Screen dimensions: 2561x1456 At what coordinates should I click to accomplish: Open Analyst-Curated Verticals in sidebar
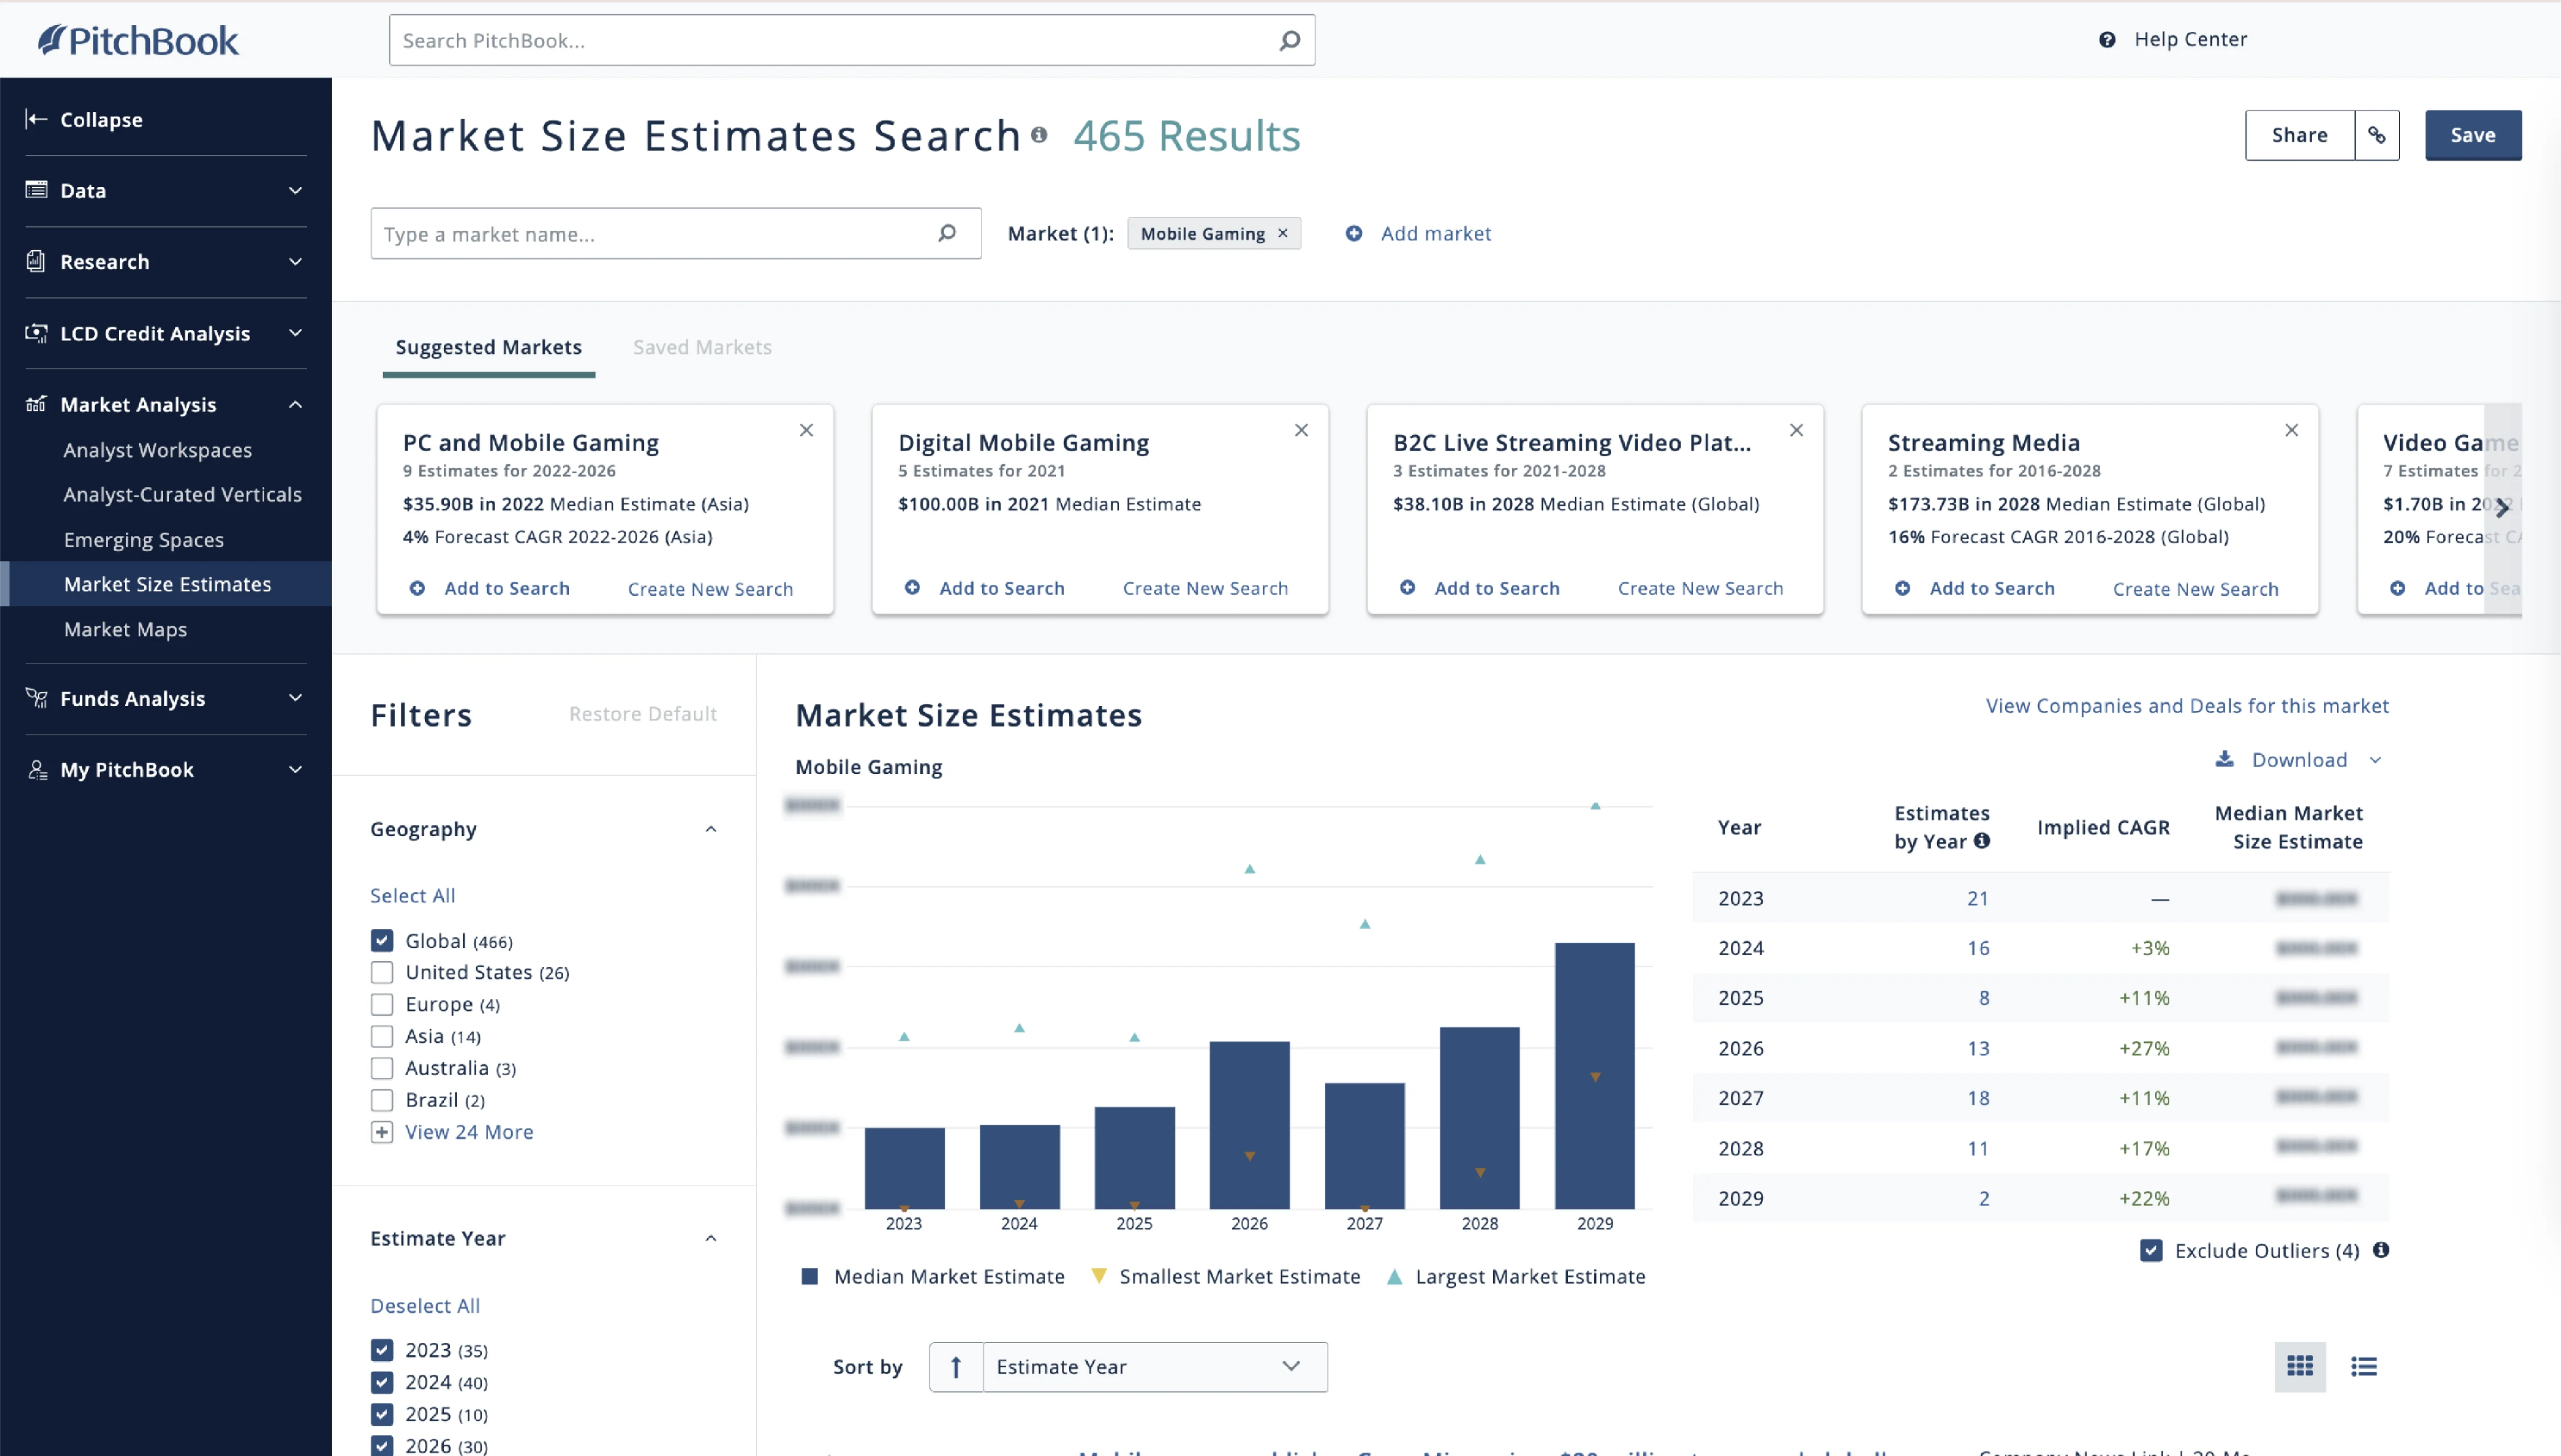182,494
